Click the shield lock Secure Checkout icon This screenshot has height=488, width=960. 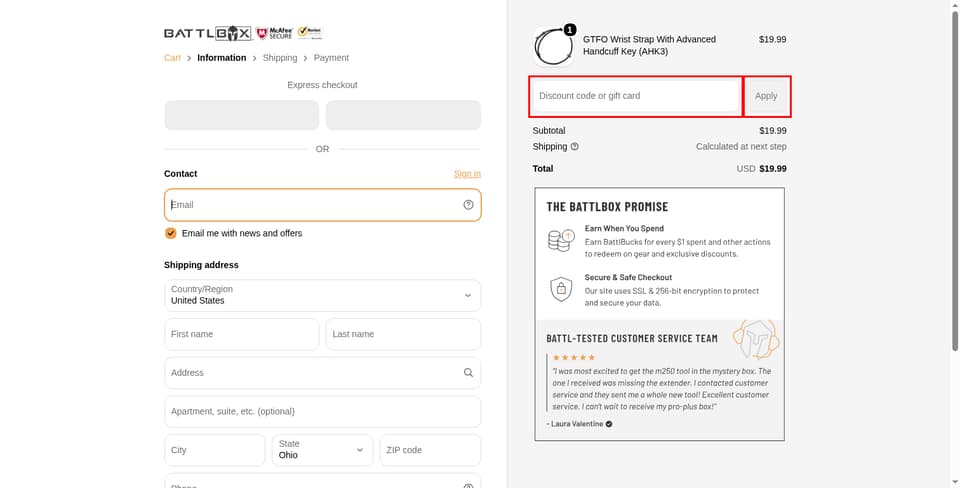tap(561, 289)
